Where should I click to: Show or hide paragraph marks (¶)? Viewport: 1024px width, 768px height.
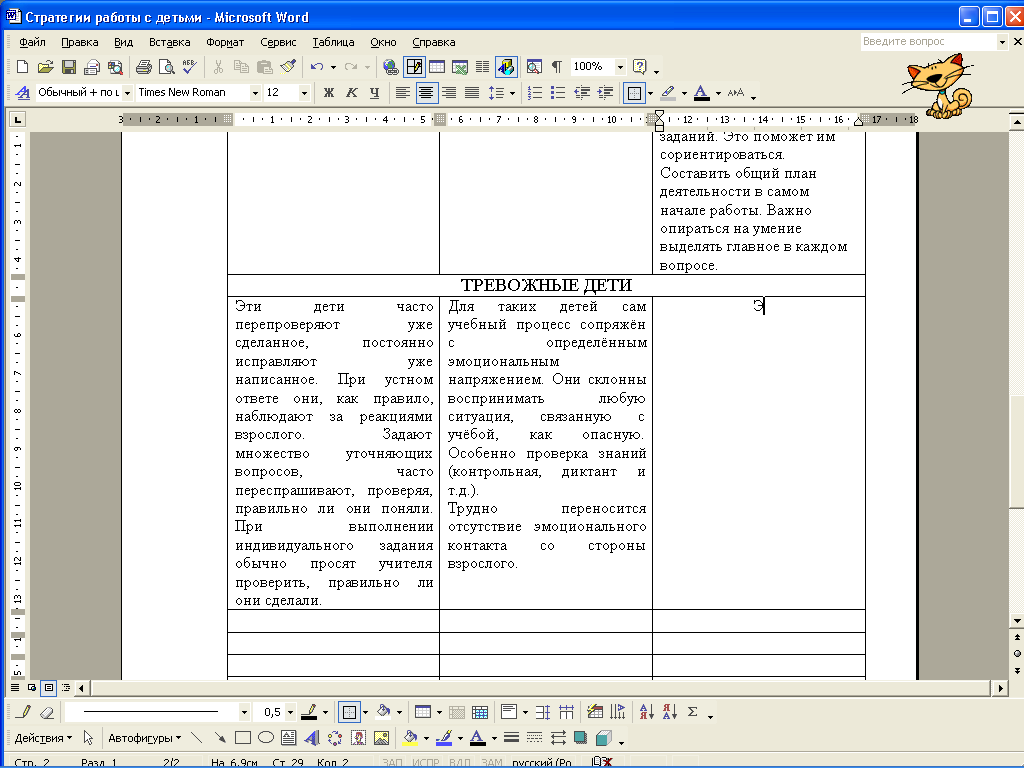tap(557, 67)
